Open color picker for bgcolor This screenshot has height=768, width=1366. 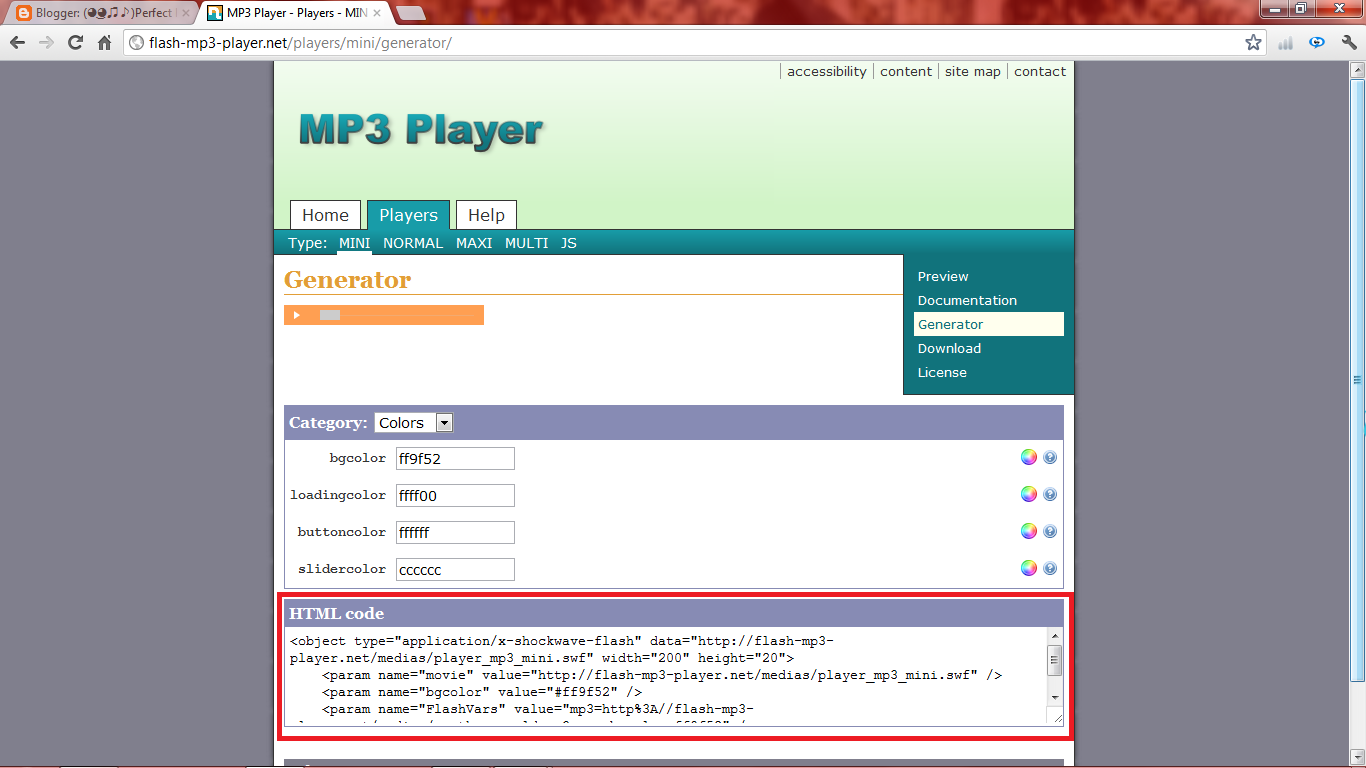click(x=1029, y=457)
